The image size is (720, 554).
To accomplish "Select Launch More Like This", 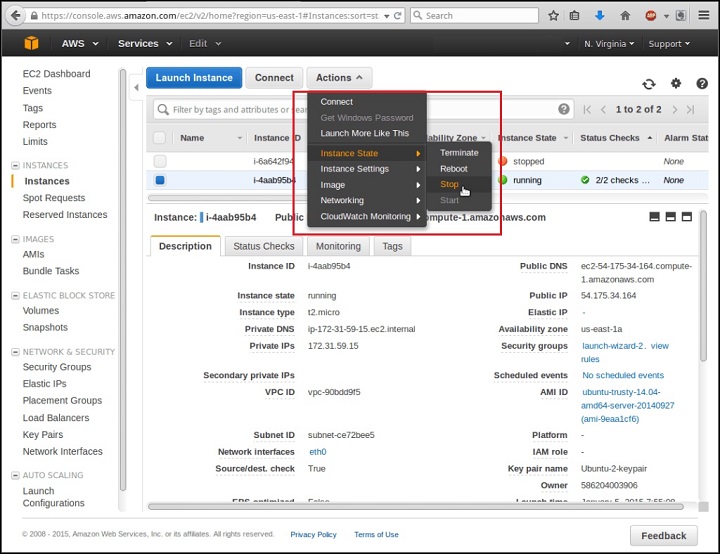I will pyautogui.click(x=365, y=133).
